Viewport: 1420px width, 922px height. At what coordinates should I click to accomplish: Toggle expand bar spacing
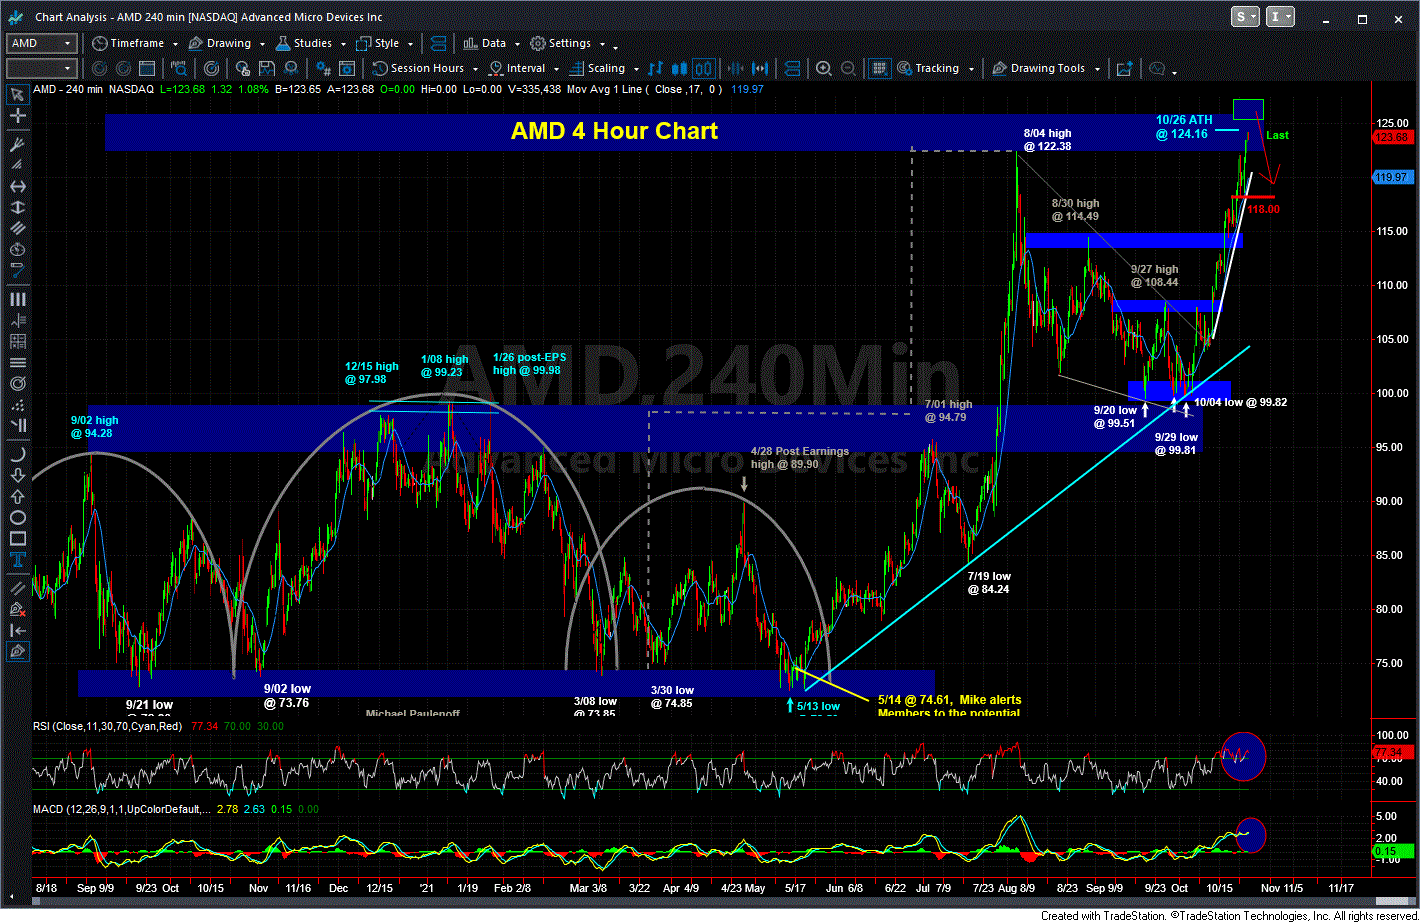click(760, 68)
